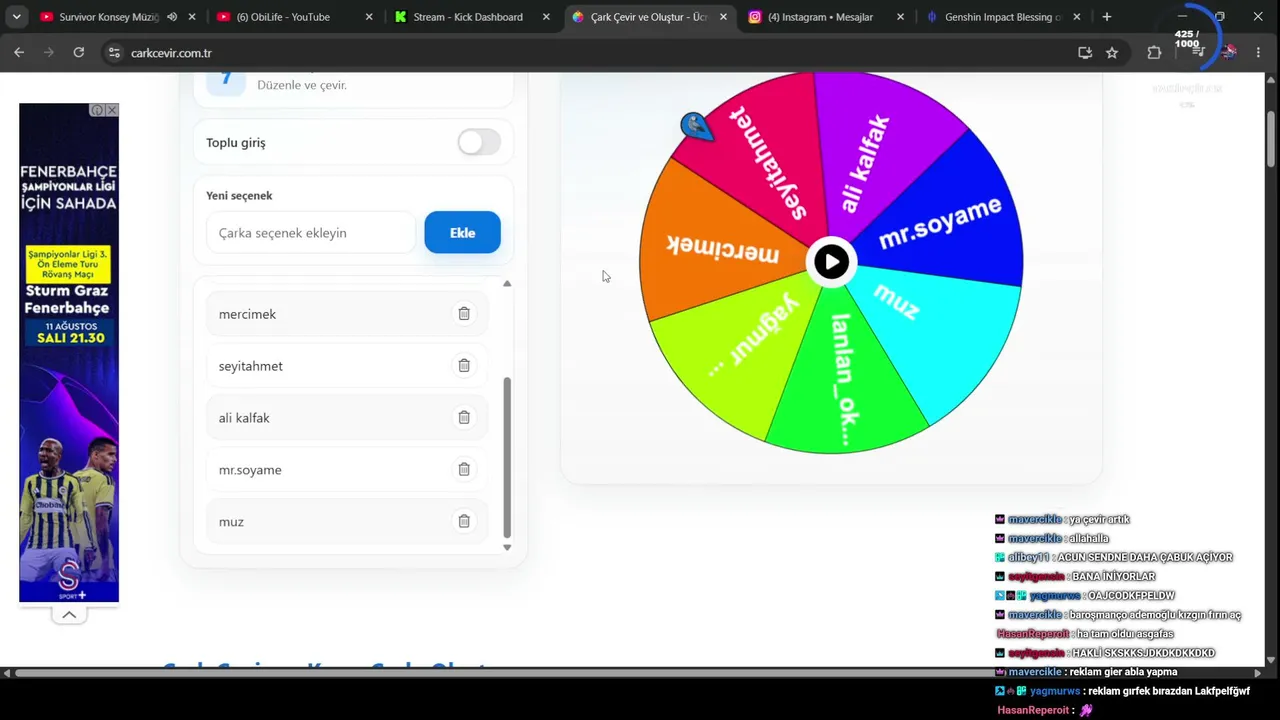This screenshot has height=720, width=1280.
Task: Go back in browser history
Action: pos(19,53)
